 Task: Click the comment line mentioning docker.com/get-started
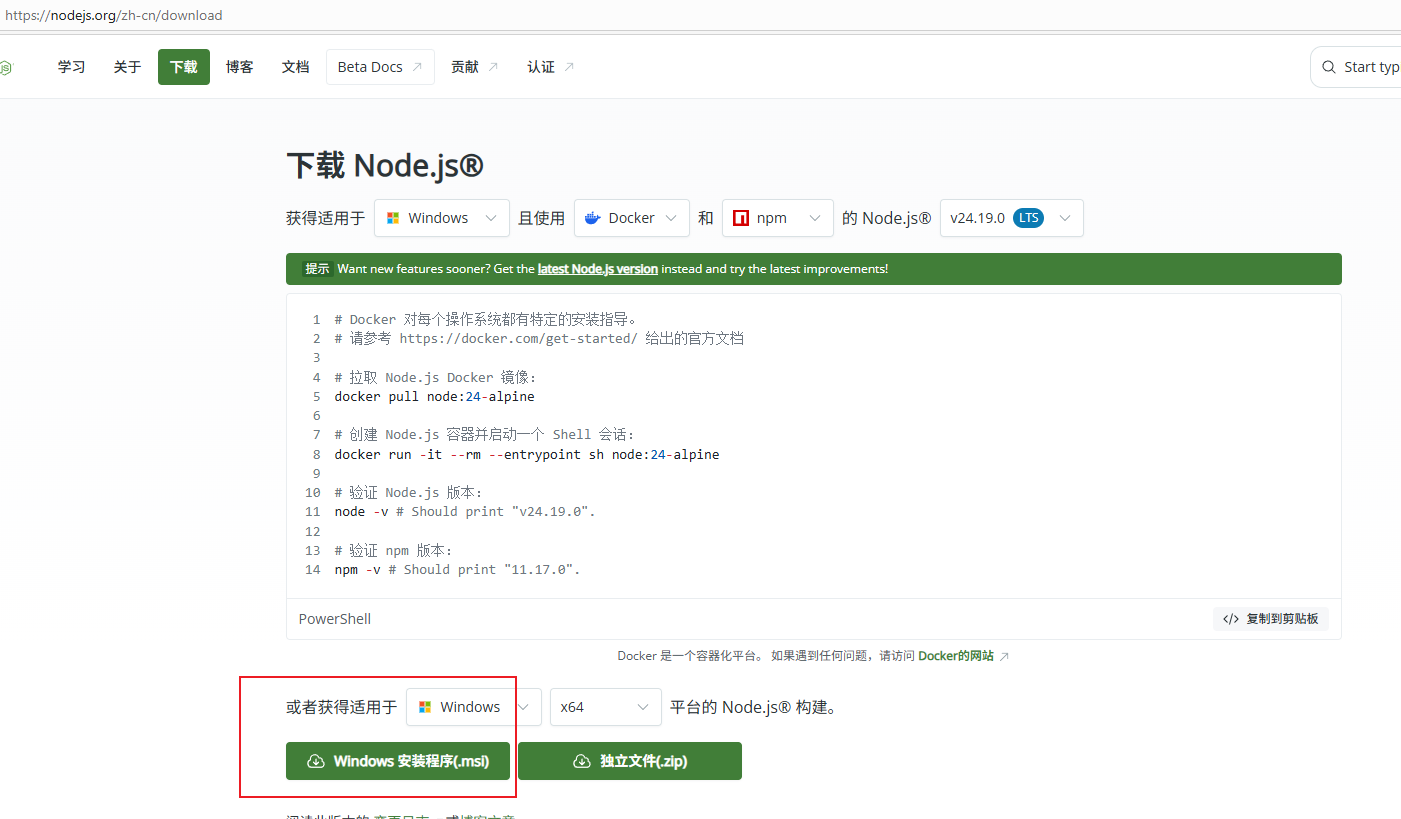click(540, 338)
